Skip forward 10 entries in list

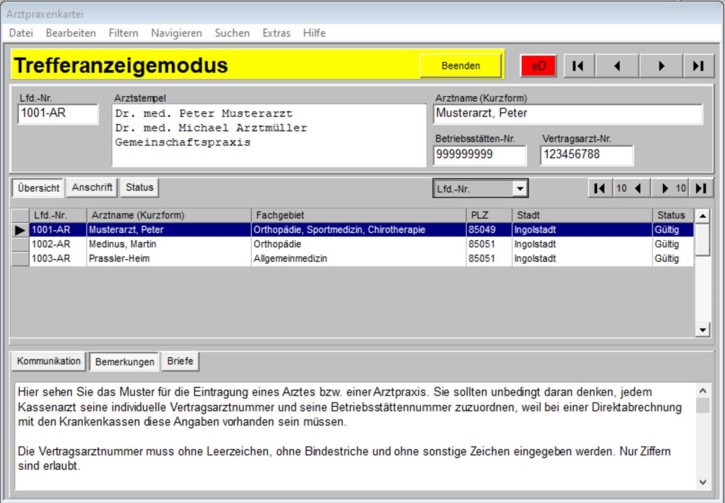pyautogui.click(x=670, y=188)
